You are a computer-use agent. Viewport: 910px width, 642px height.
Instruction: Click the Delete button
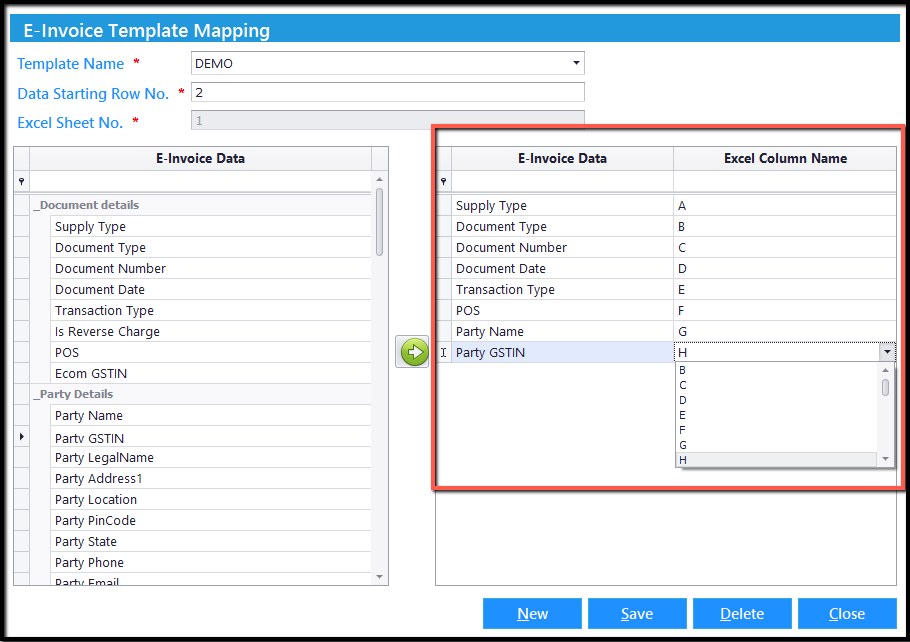pyautogui.click(x=742, y=614)
